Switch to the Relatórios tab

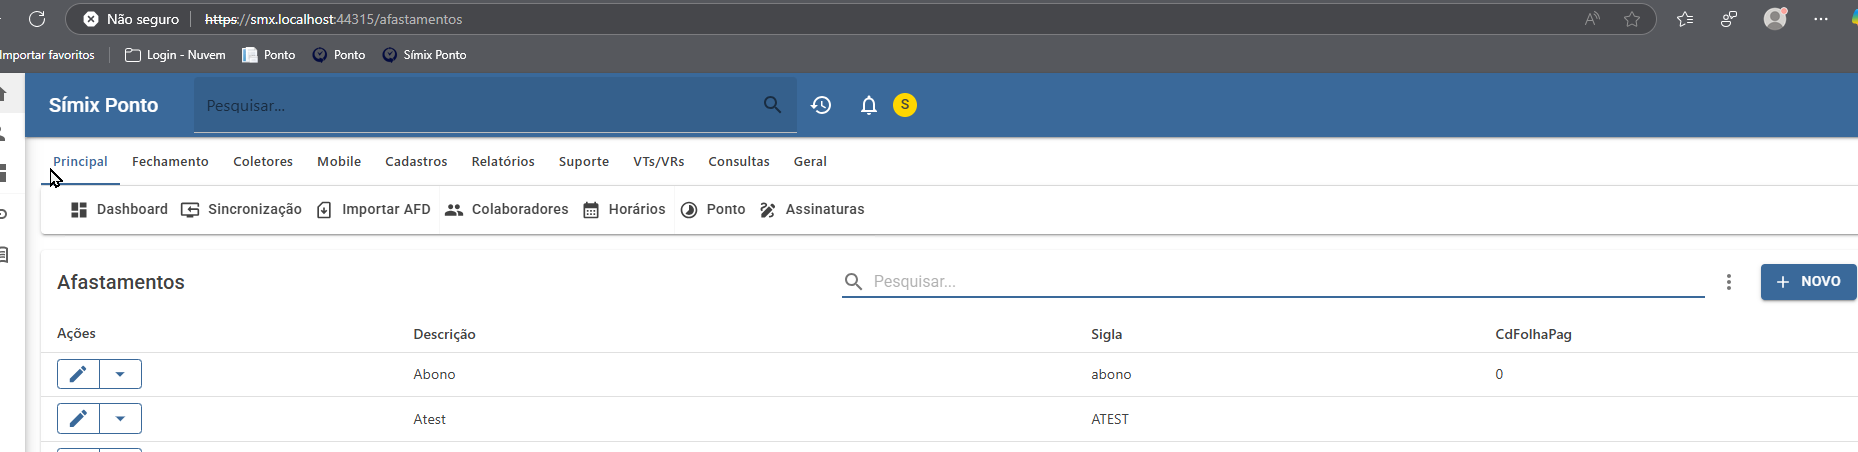tap(503, 161)
